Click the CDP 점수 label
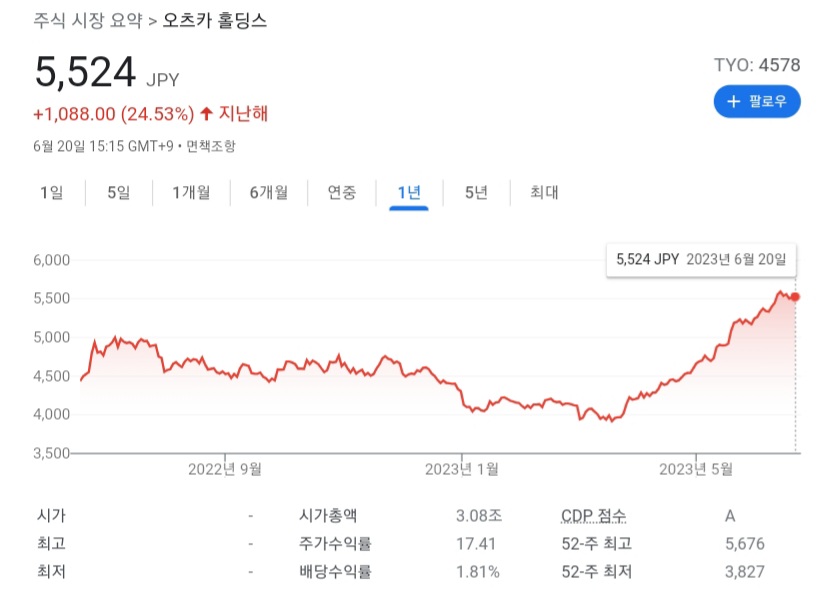830x600 pixels. 593,515
